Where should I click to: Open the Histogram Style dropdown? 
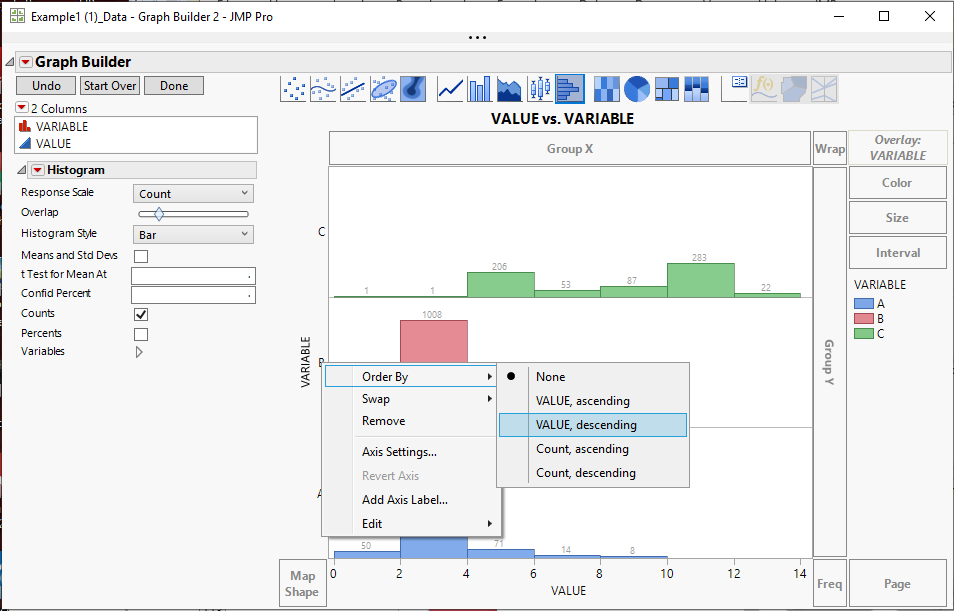192,233
